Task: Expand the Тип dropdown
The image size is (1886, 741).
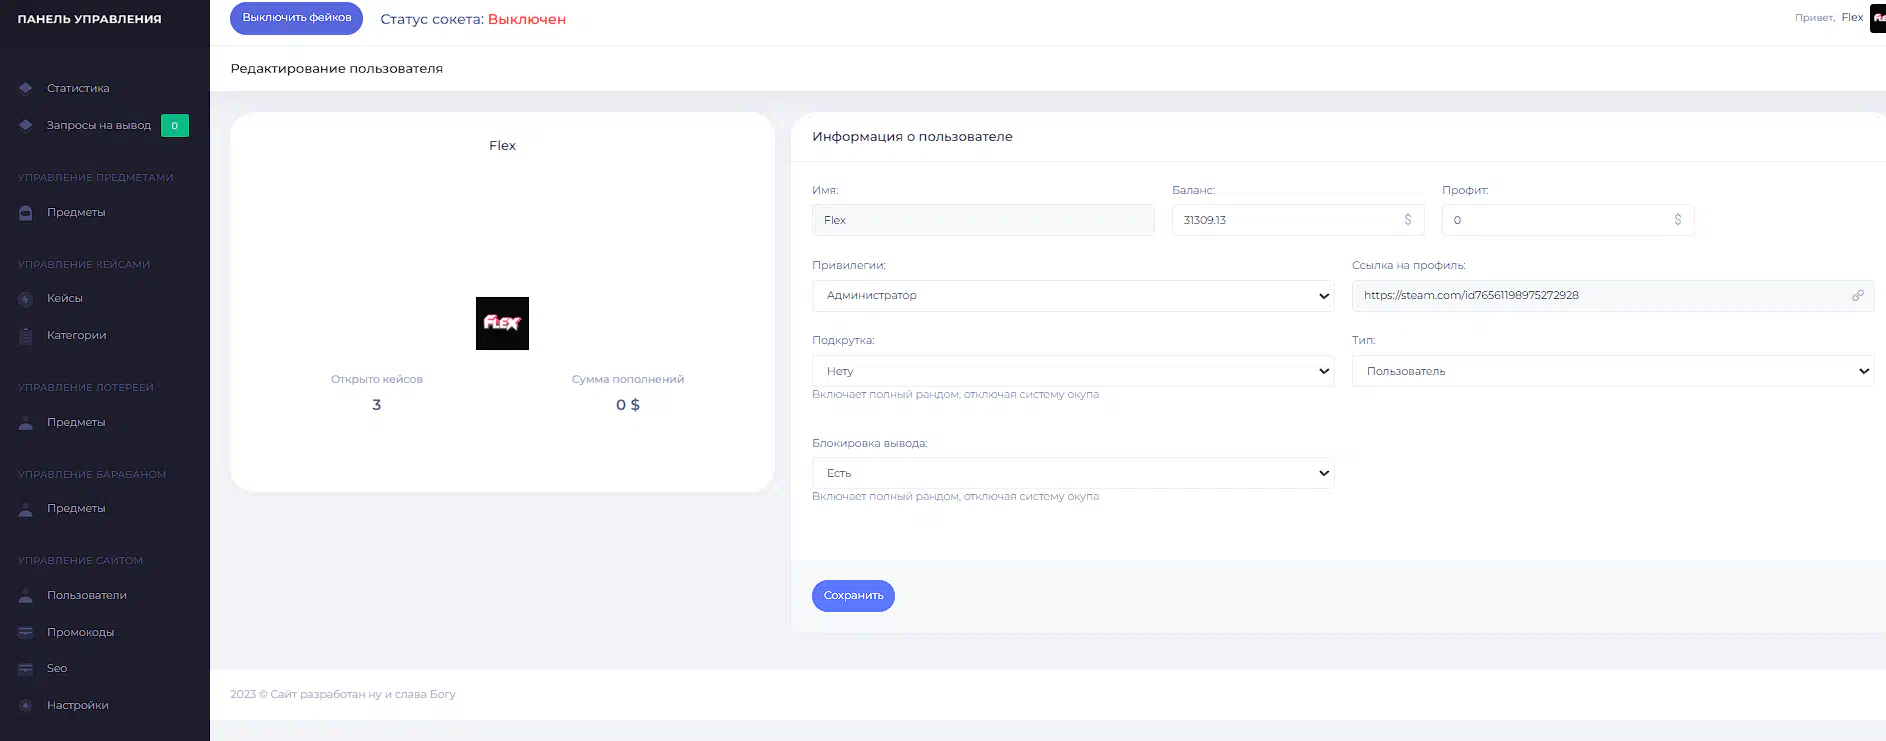Action: (x=1612, y=371)
